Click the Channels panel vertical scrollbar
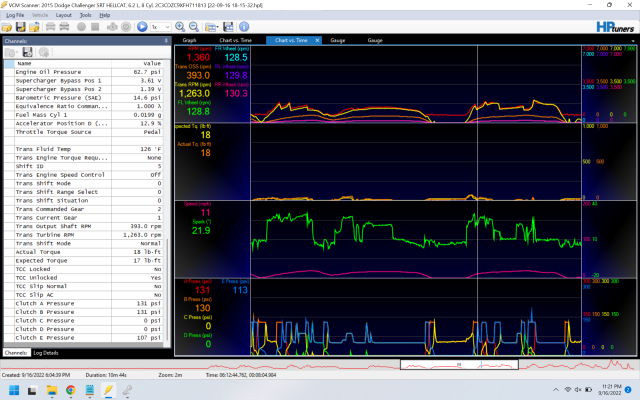The width and height of the screenshot is (640, 400). [167, 290]
